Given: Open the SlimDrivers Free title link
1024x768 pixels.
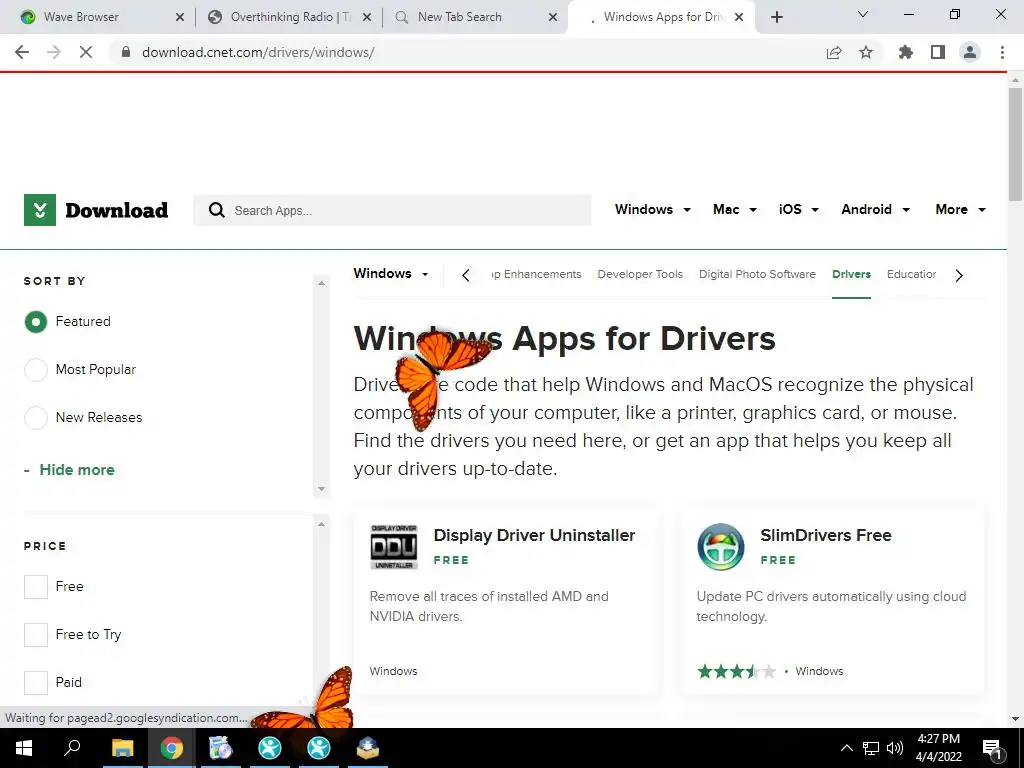Looking at the screenshot, I should click(x=825, y=535).
